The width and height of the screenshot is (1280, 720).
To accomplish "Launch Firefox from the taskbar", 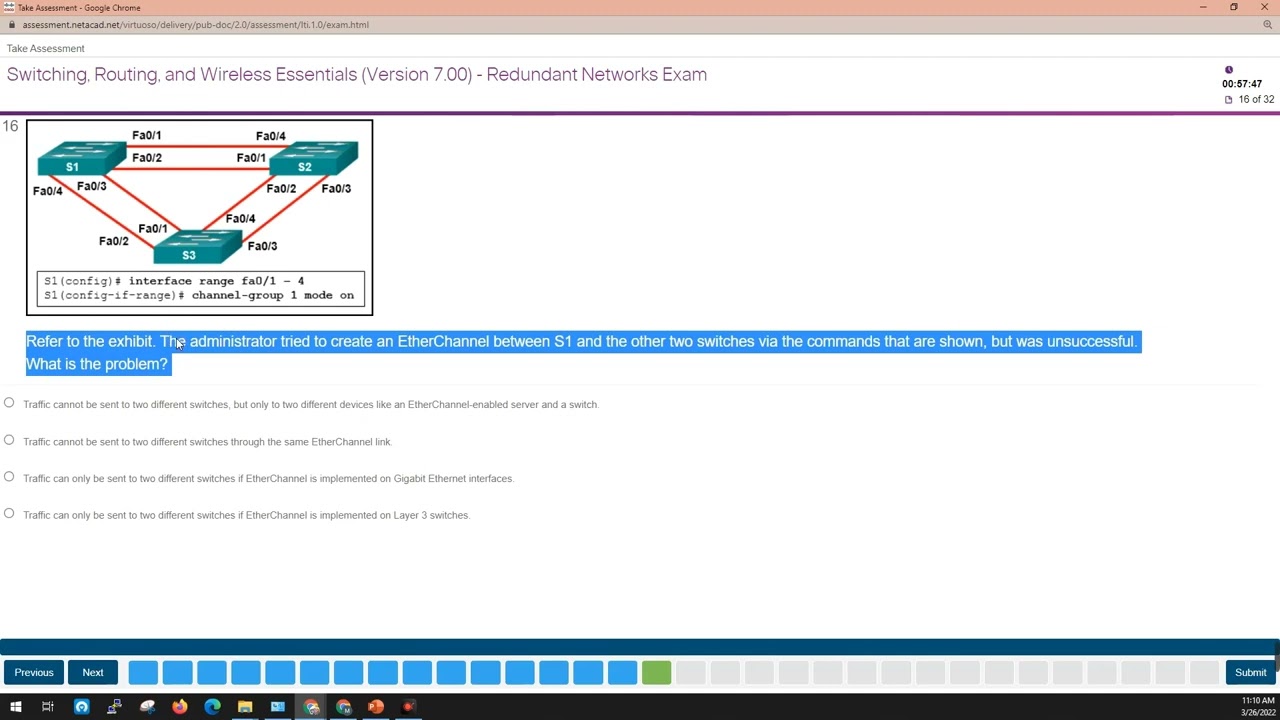I will click(180, 707).
